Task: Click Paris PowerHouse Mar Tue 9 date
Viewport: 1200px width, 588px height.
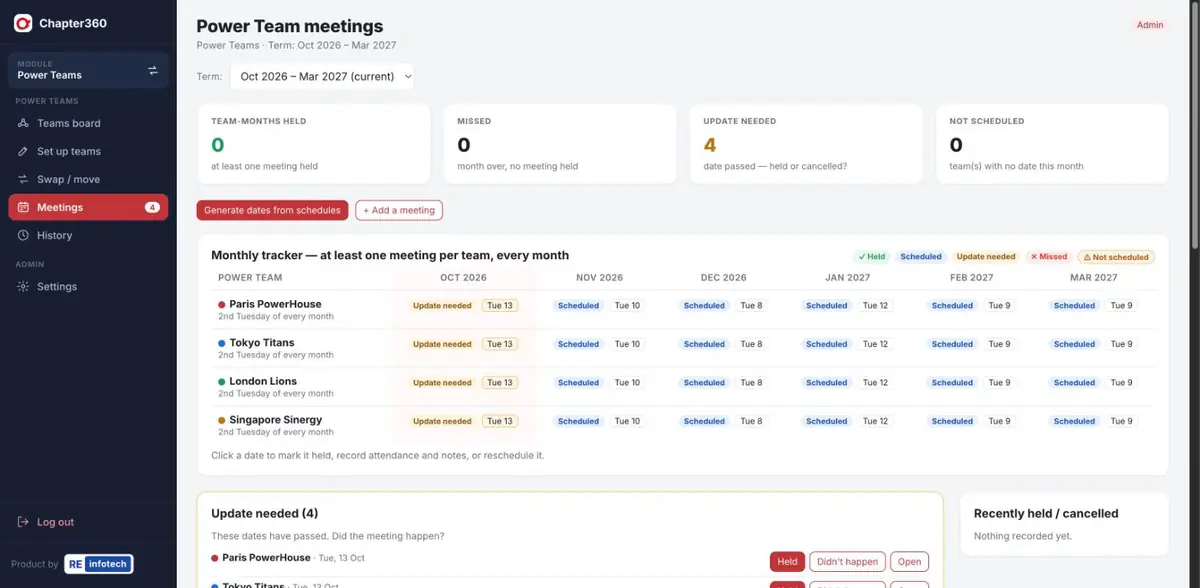Action: click(x=1122, y=306)
